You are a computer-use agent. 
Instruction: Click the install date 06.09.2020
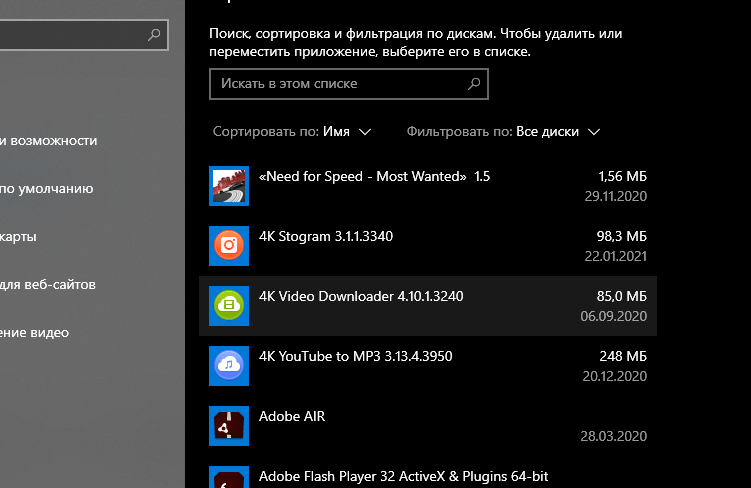[614, 316]
